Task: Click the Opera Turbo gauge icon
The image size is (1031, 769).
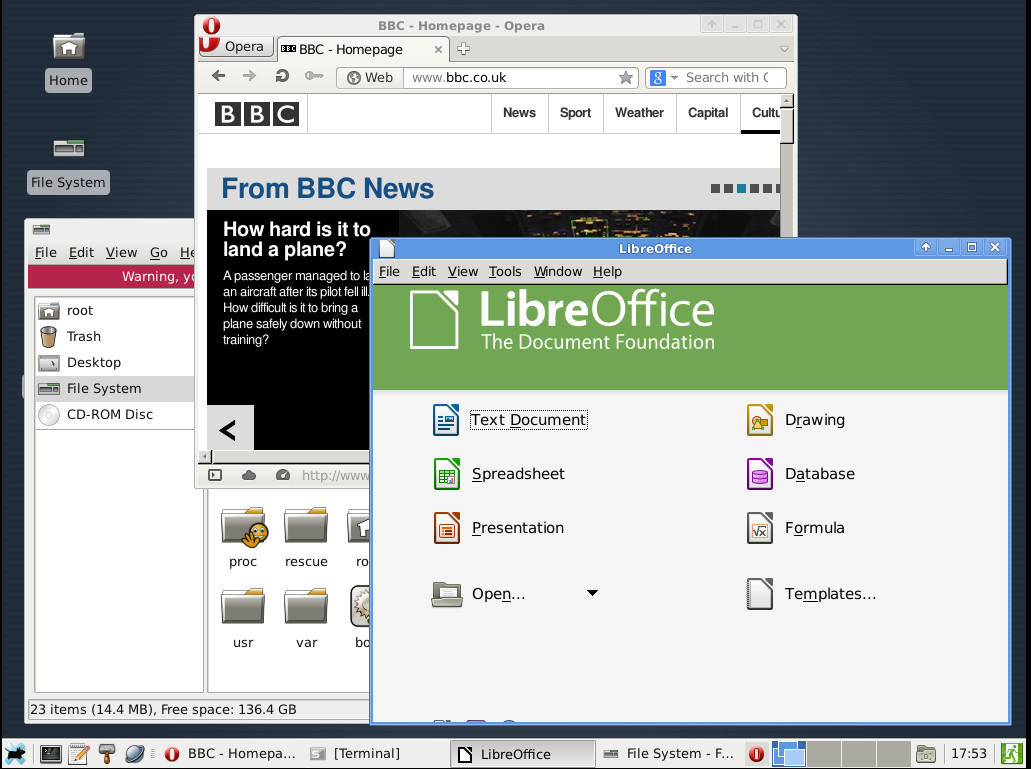Action: click(x=283, y=475)
